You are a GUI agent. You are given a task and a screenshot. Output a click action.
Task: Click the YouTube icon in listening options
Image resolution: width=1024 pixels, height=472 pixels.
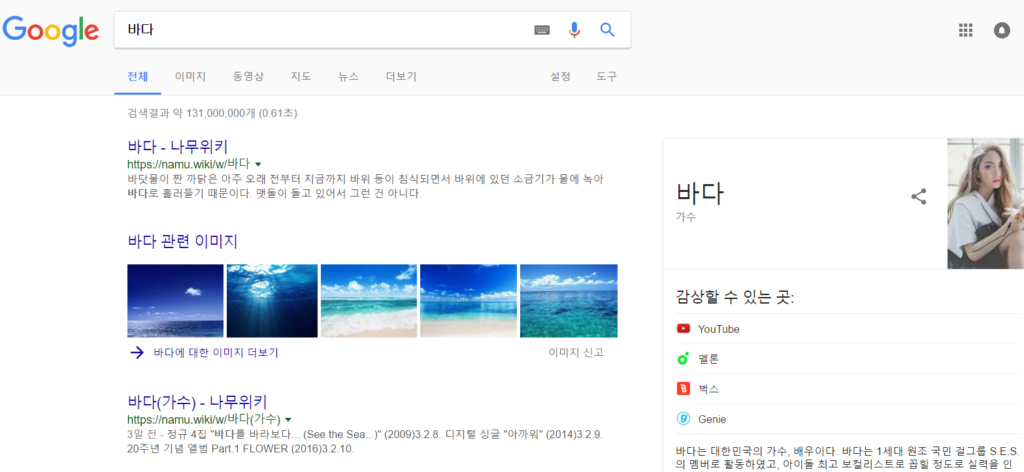point(683,328)
